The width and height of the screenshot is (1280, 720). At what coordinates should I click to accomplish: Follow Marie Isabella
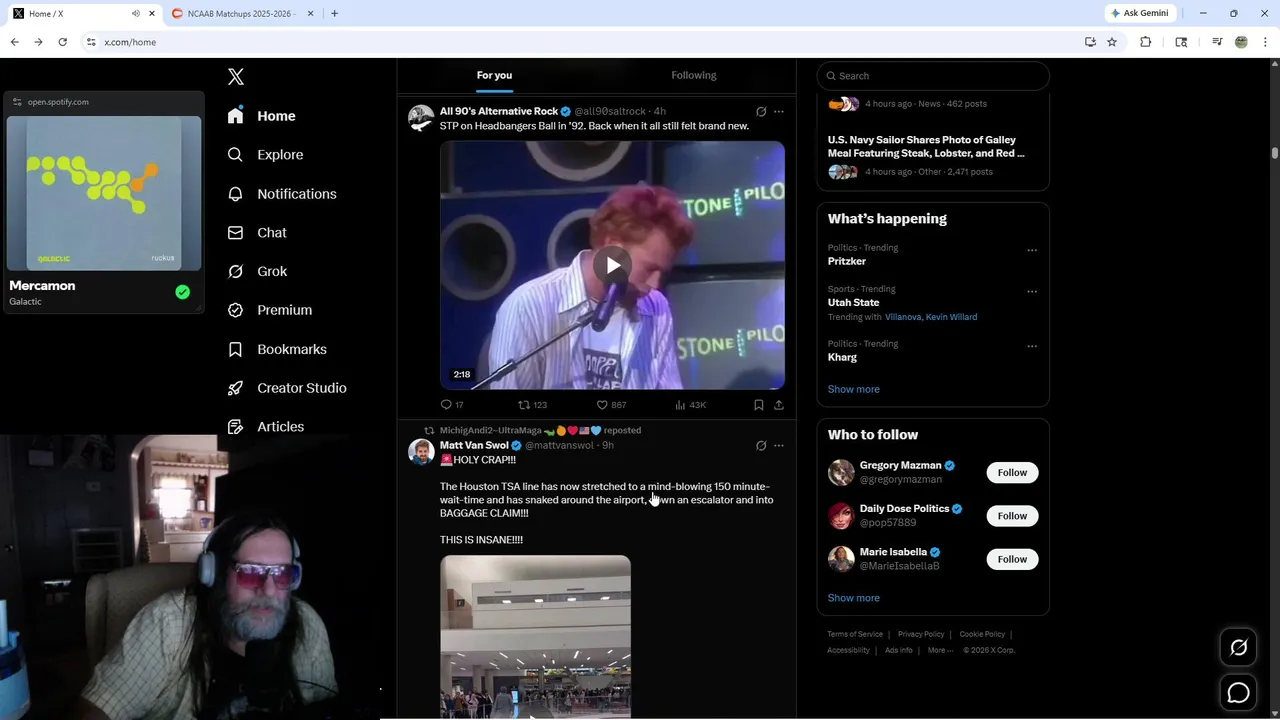[x=1012, y=559]
